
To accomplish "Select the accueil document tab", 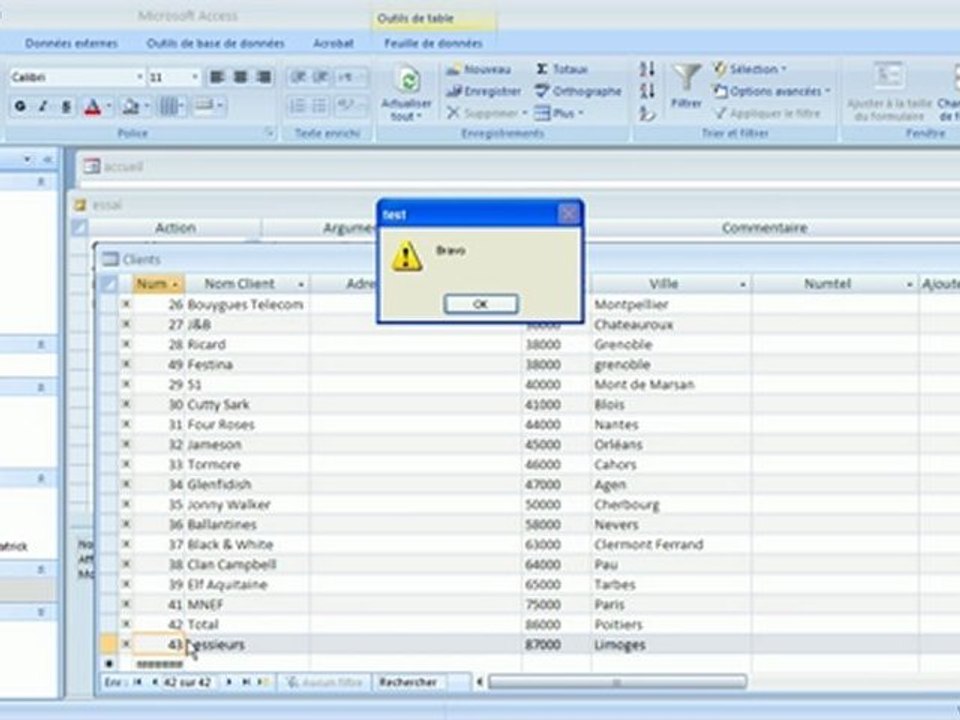I will click(115, 166).
